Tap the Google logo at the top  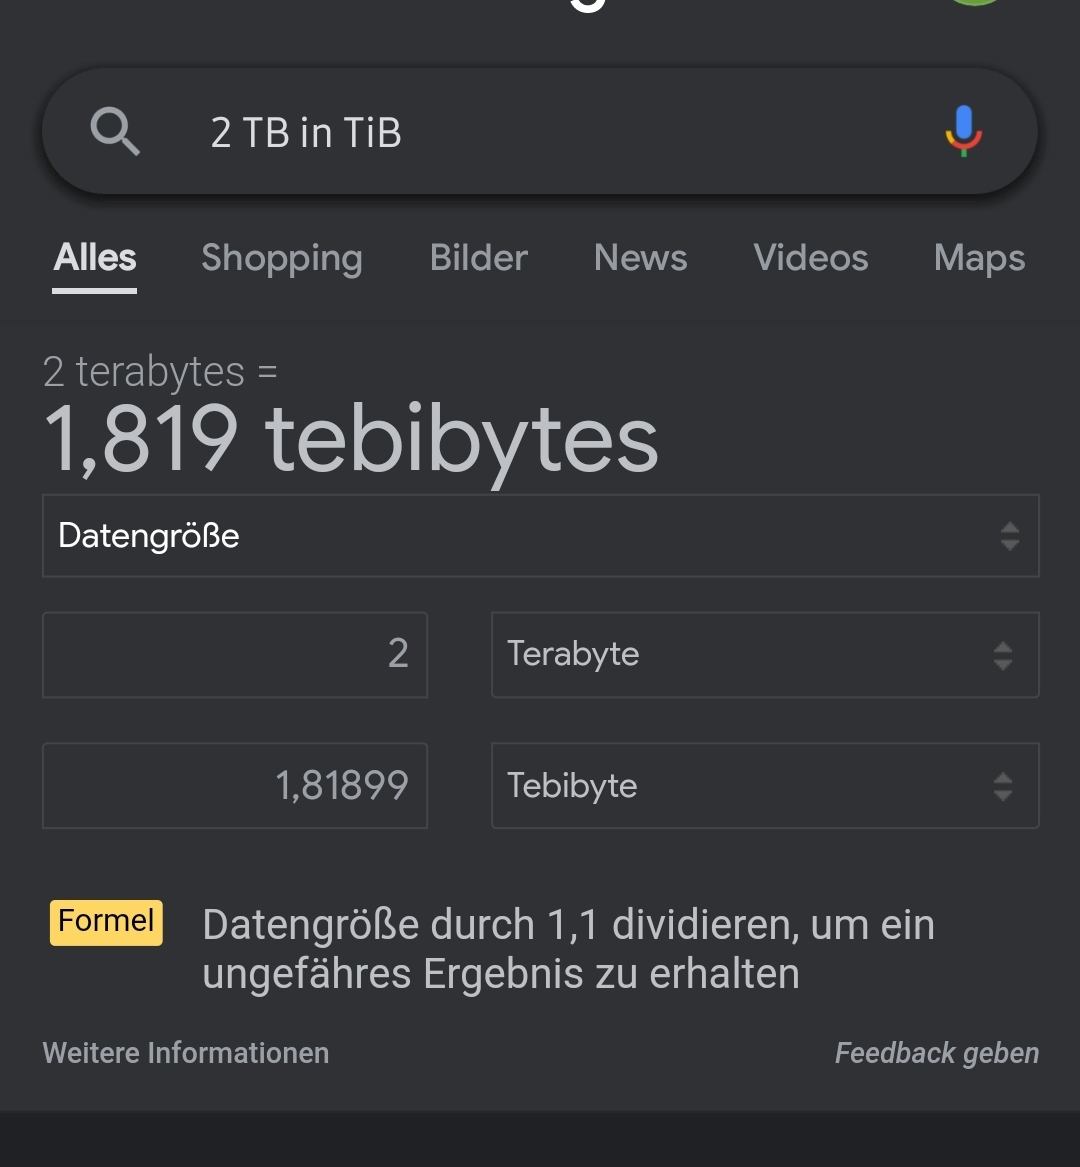click(590, 5)
